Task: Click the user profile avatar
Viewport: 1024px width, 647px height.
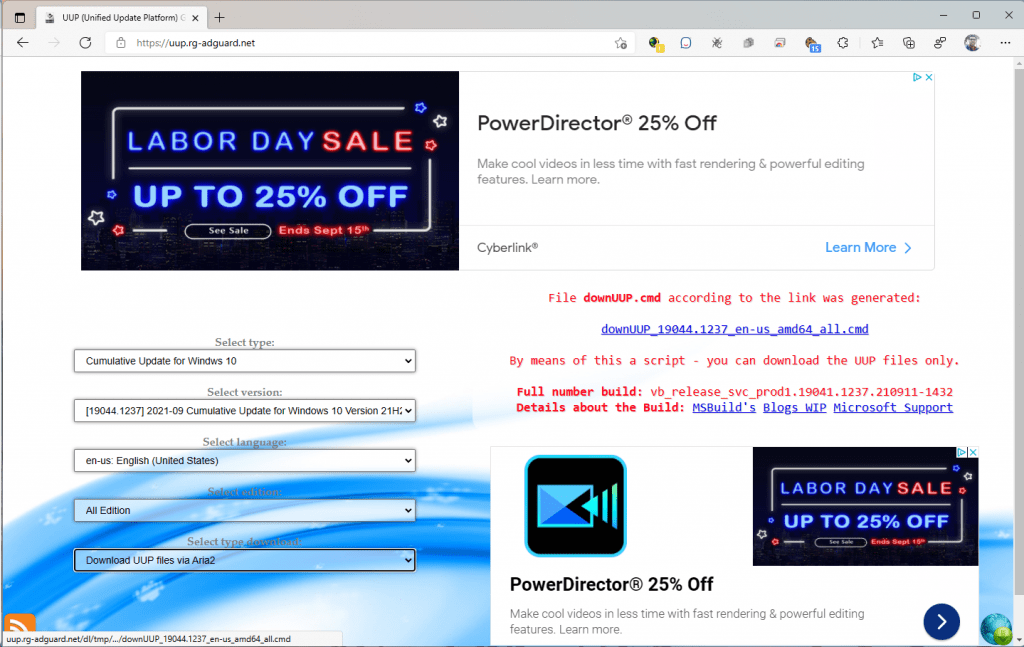Action: 971,43
